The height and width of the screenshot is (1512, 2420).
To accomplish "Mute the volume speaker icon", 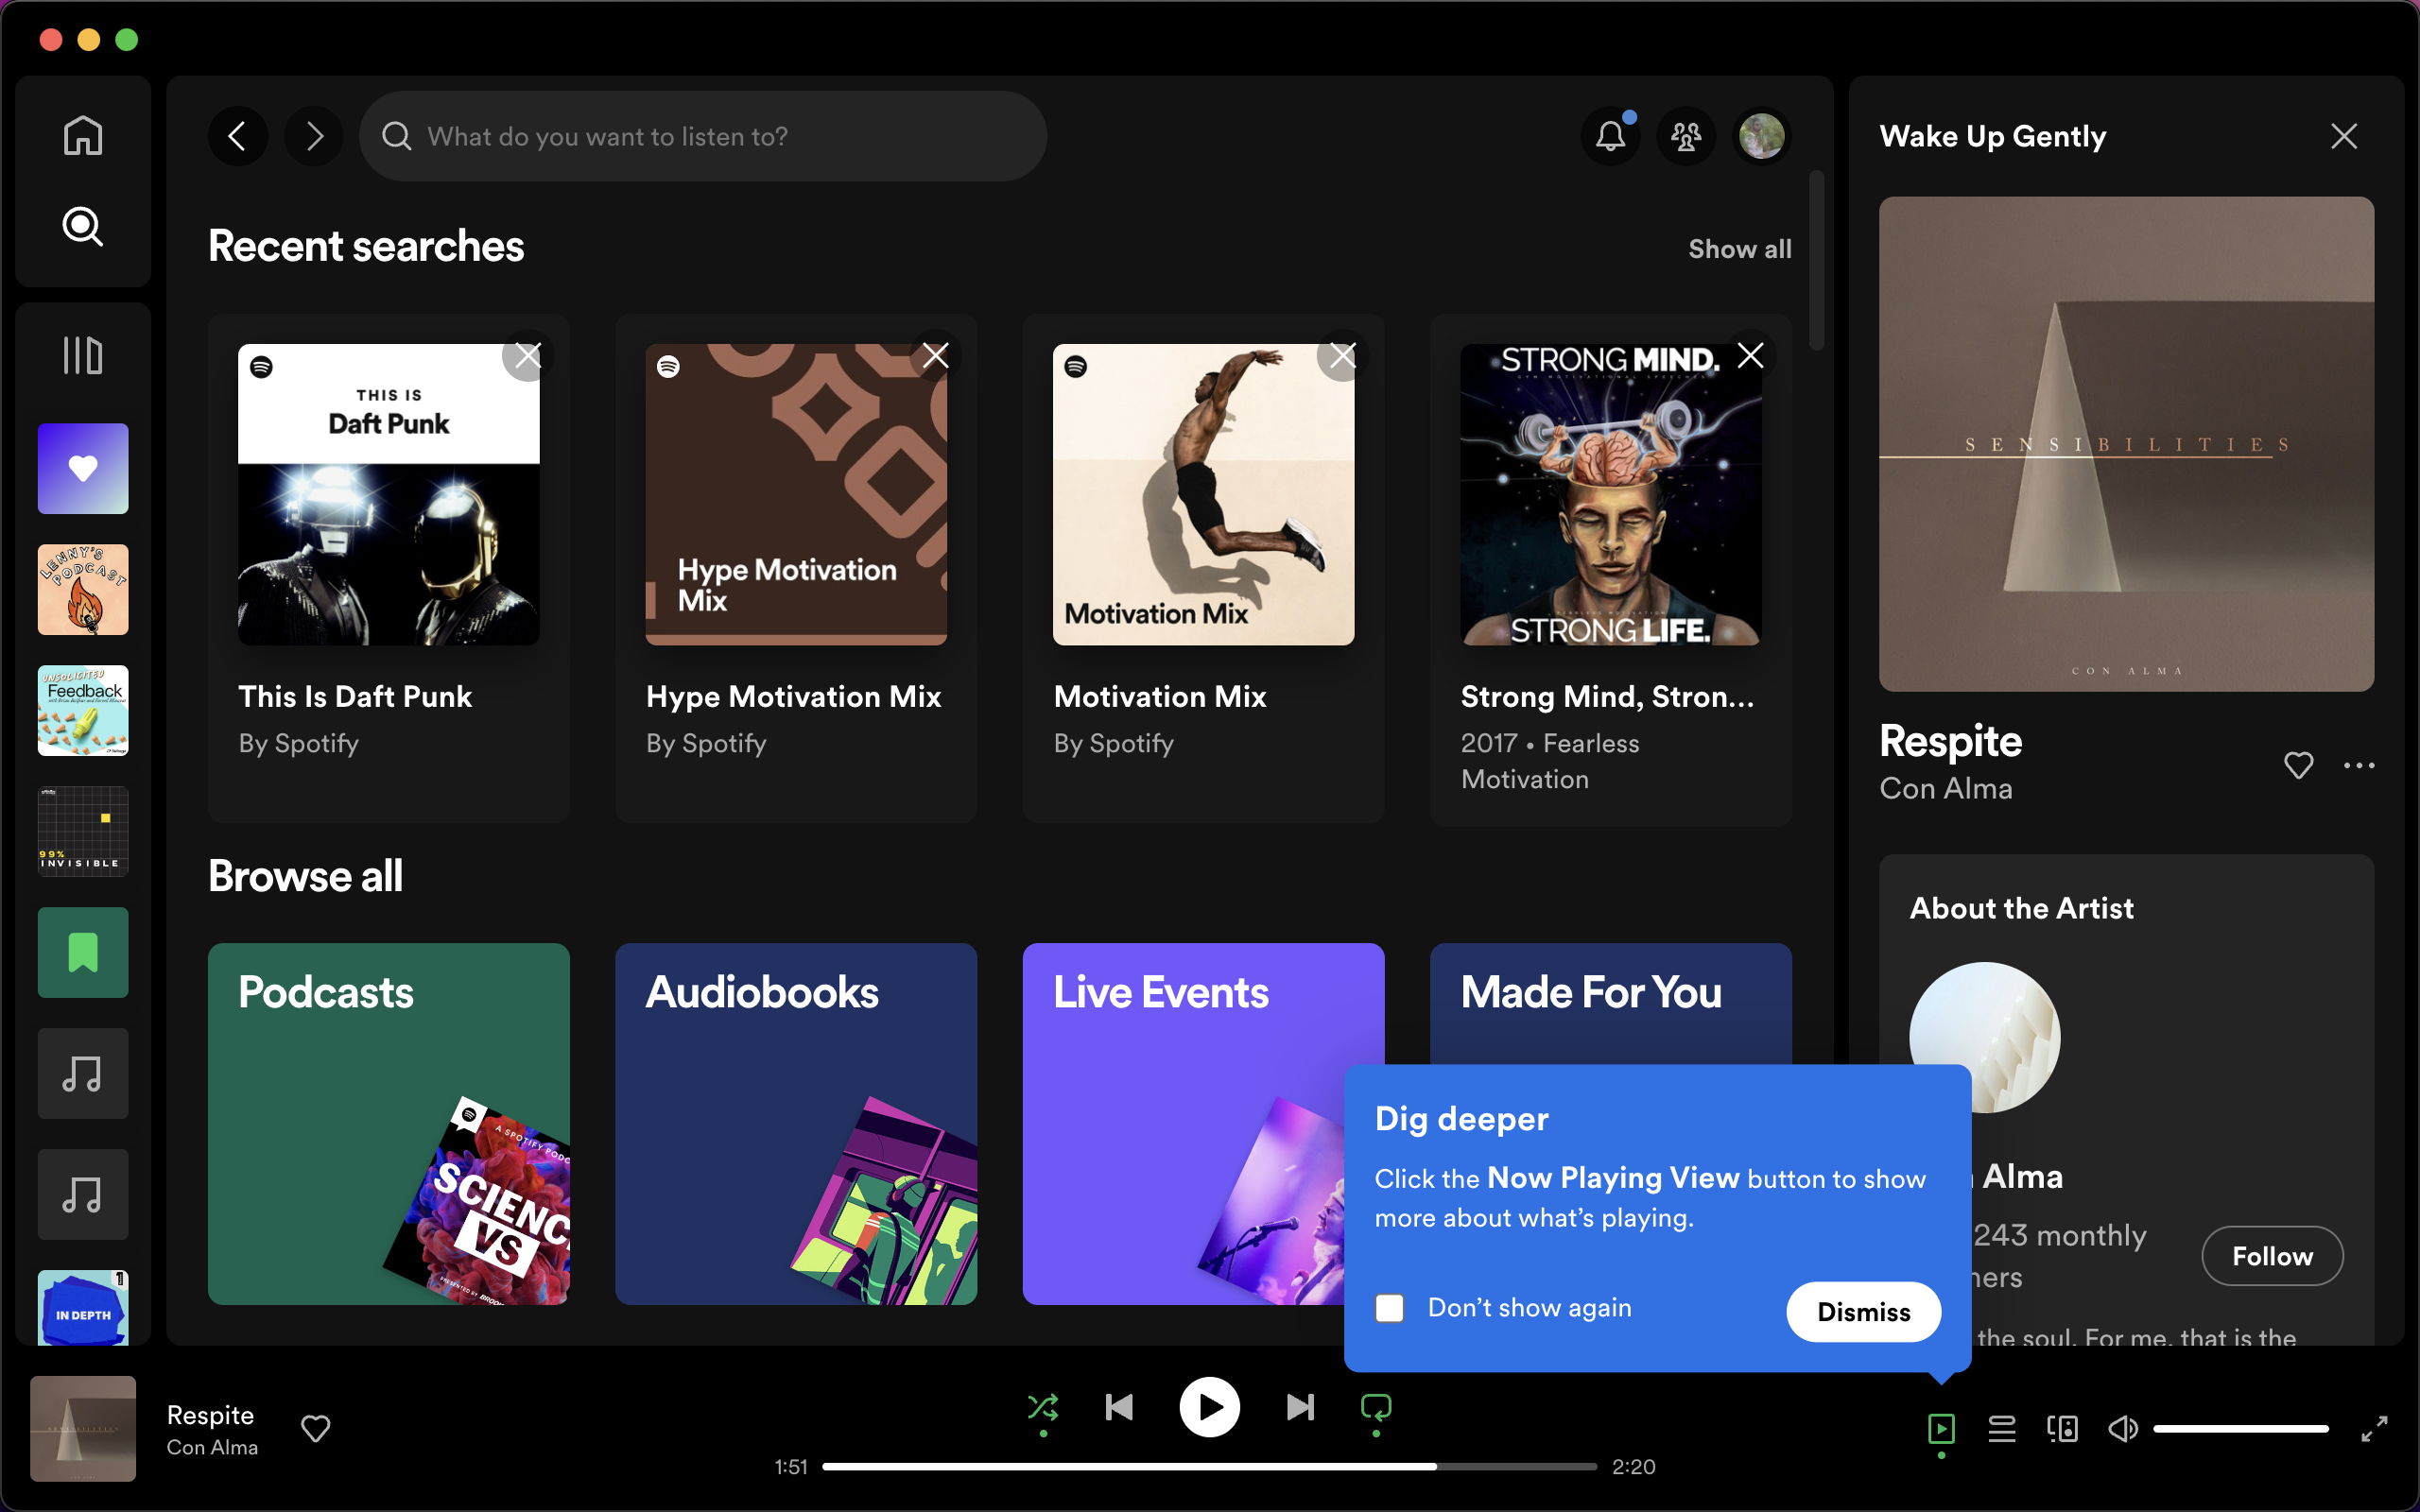I will 2123,1429.
